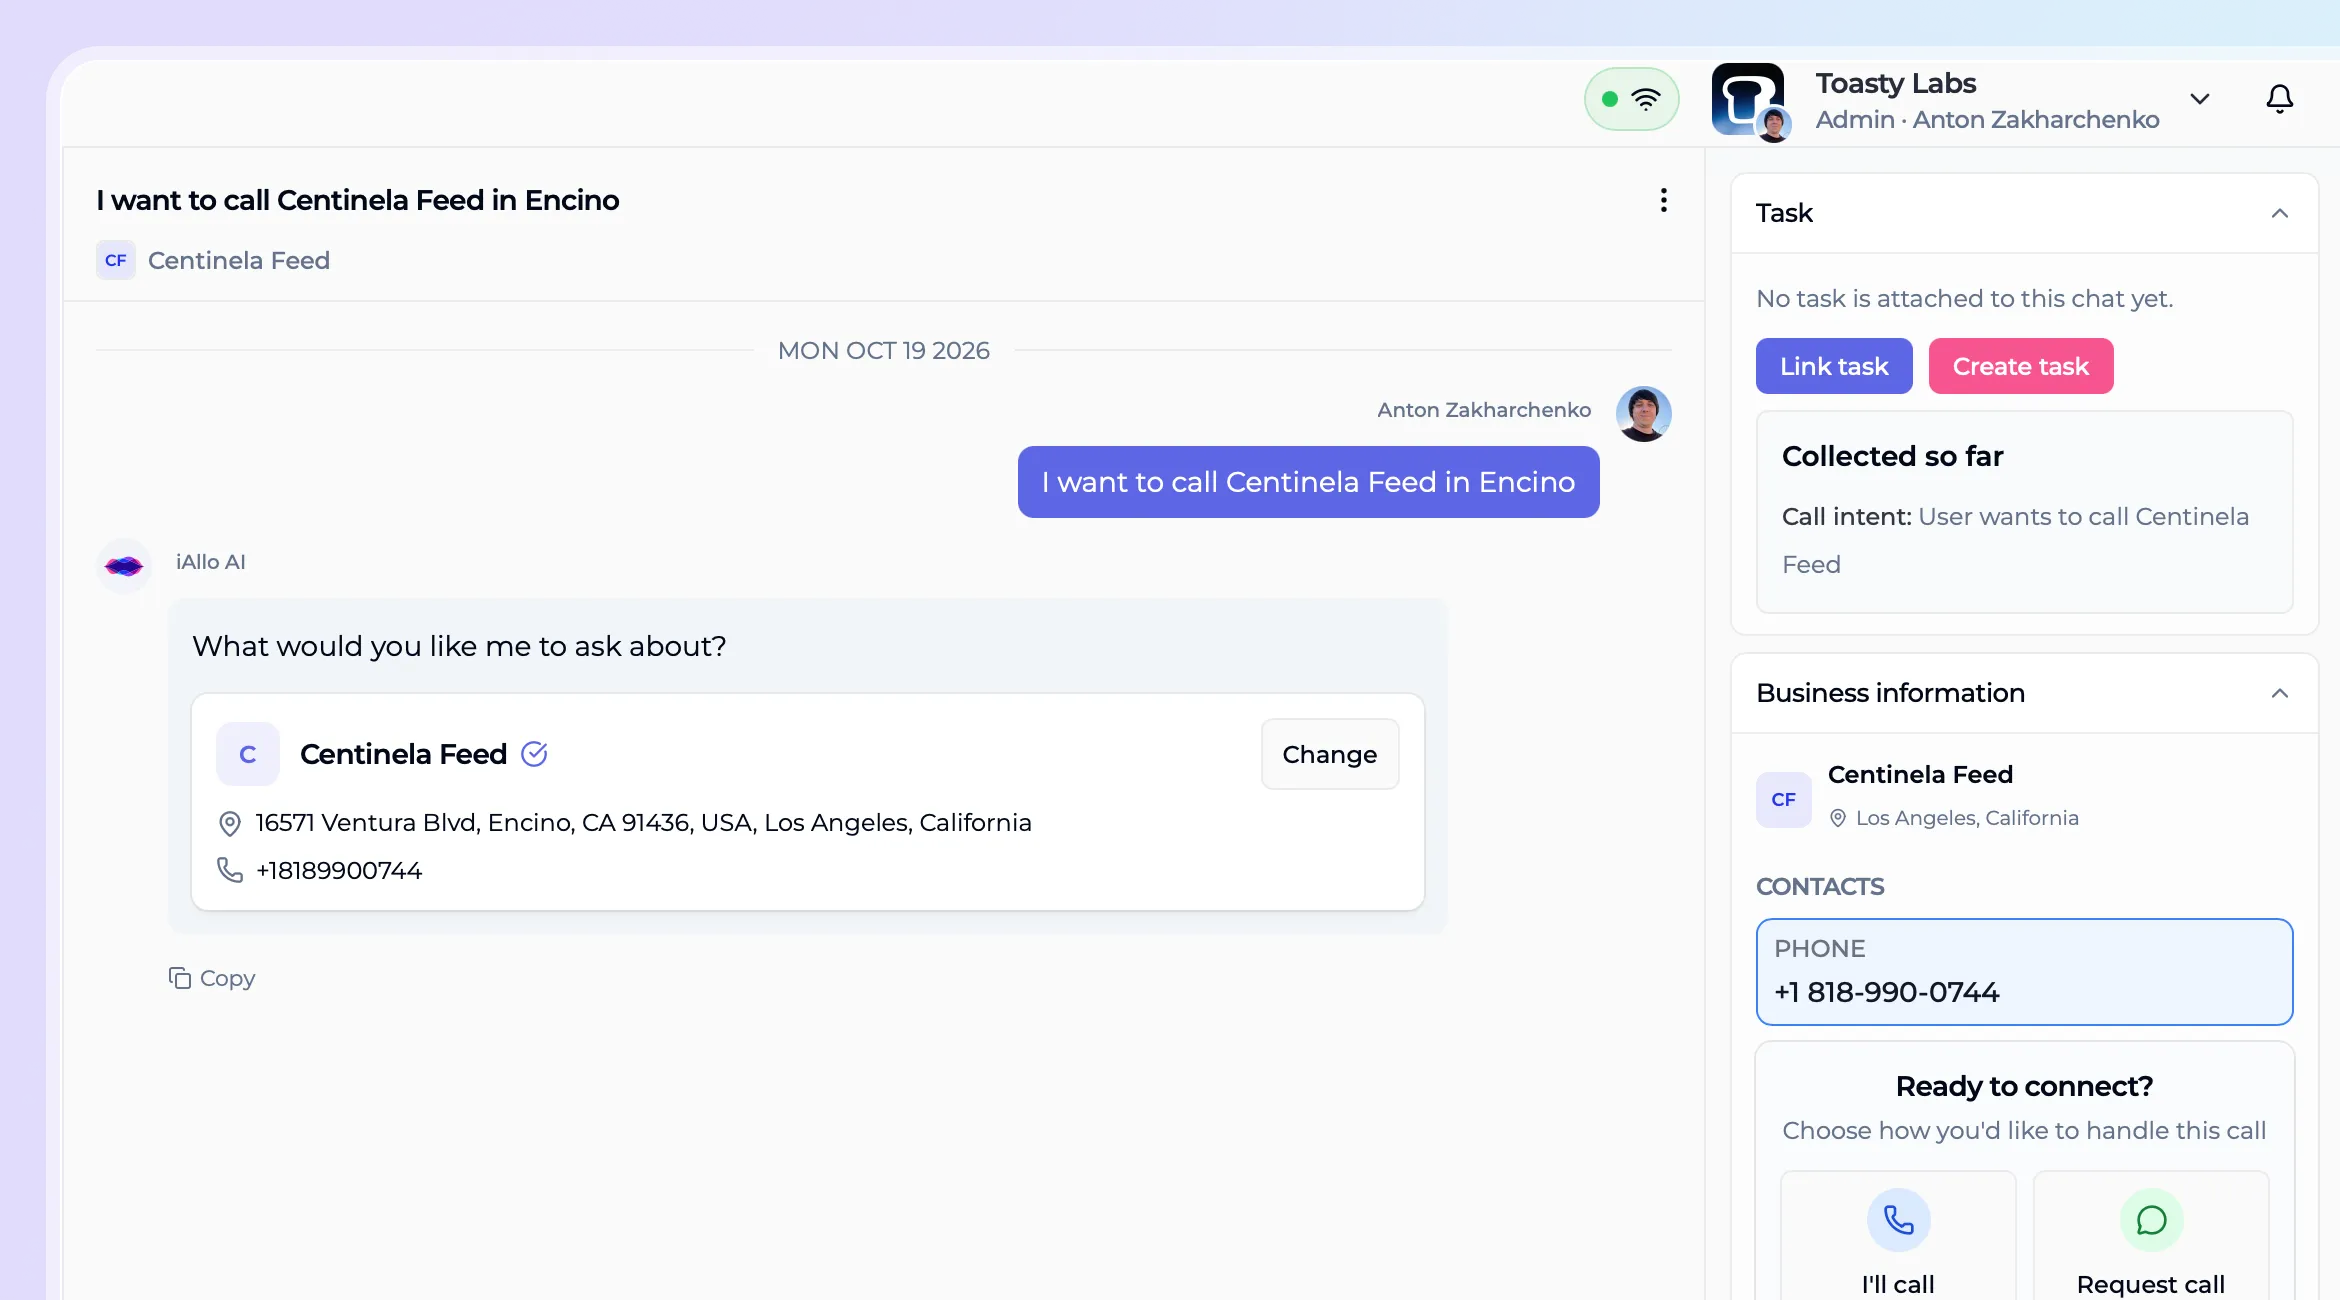Open the chat options three-dot menu
This screenshot has height=1300, width=2340.
(1664, 200)
